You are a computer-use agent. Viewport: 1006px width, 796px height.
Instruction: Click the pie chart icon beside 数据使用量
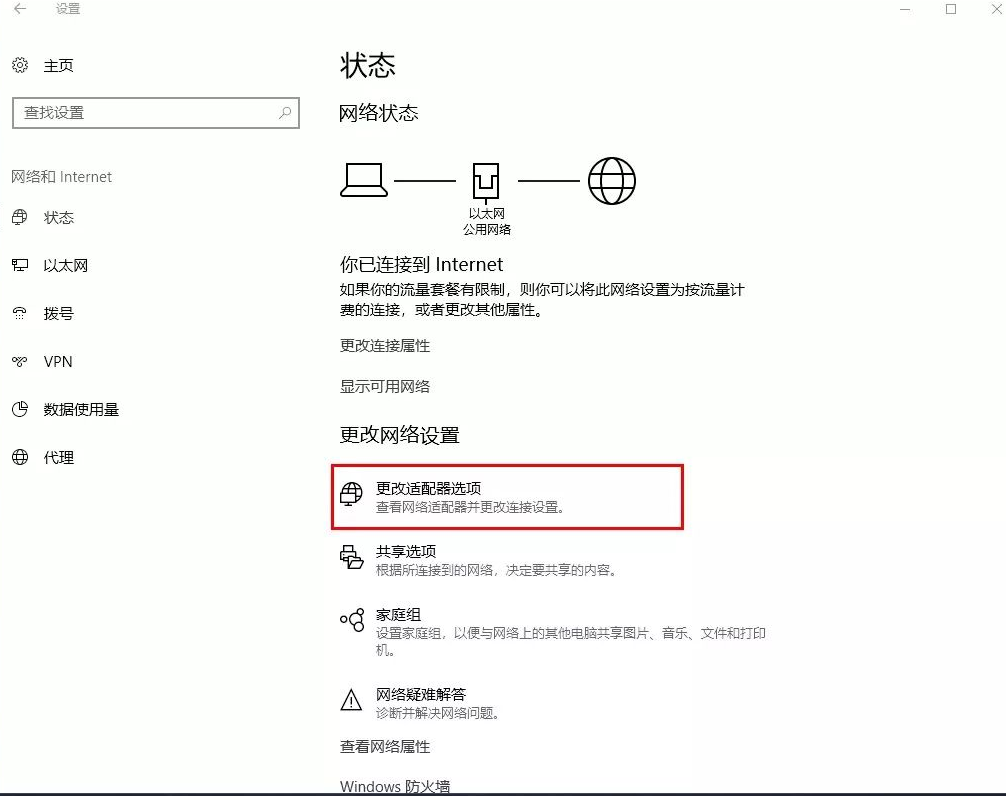tap(20, 409)
